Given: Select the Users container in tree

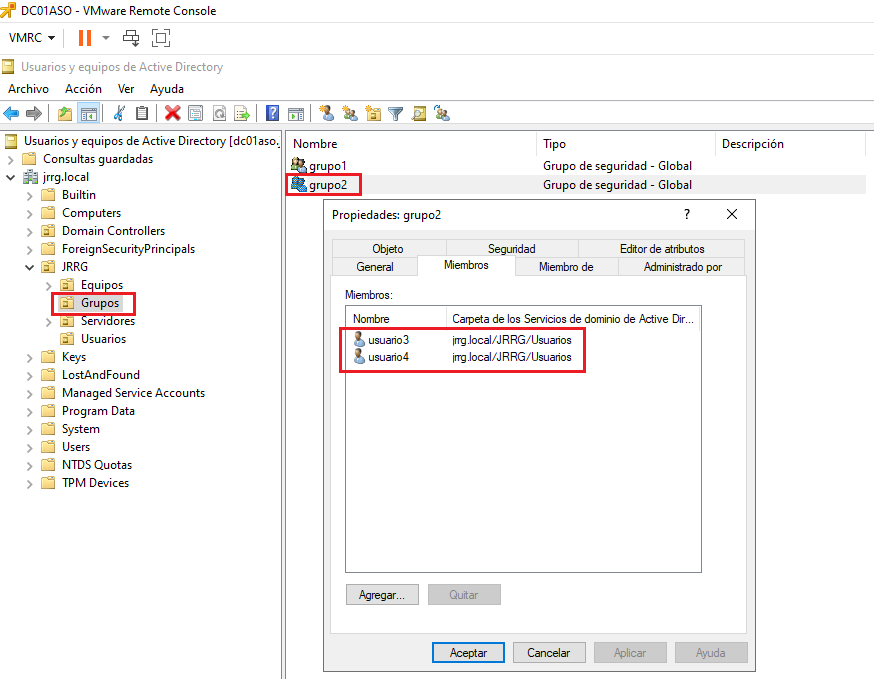Looking at the screenshot, I should [x=76, y=447].
